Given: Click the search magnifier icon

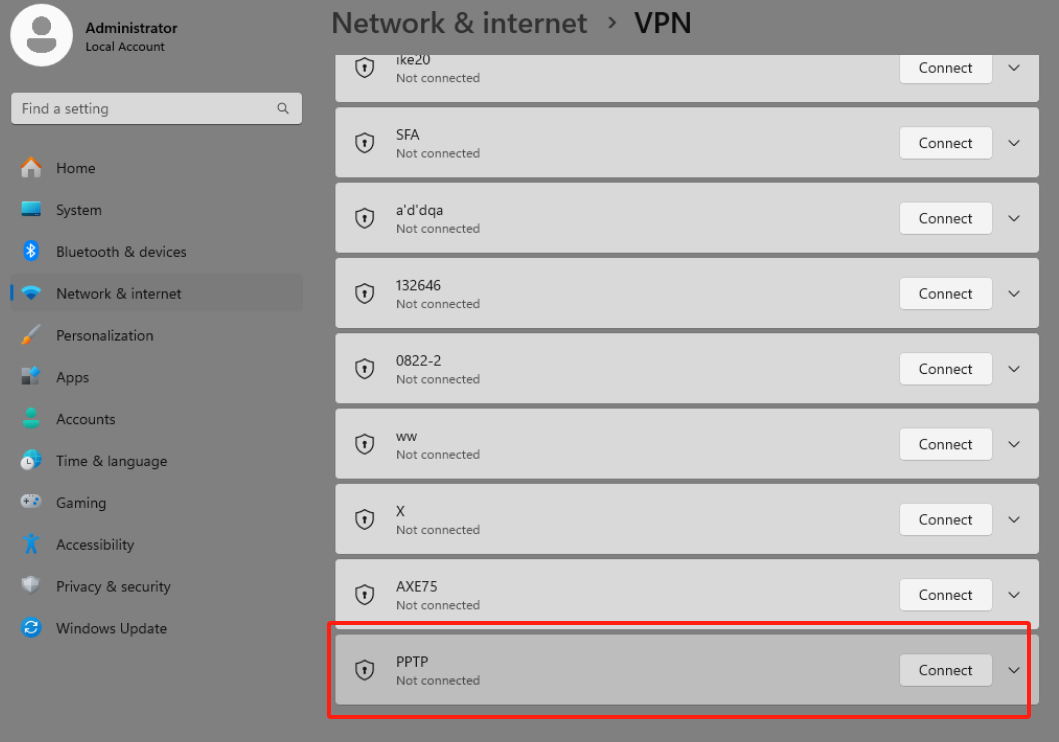Looking at the screenshot, I should pos(283,108).
